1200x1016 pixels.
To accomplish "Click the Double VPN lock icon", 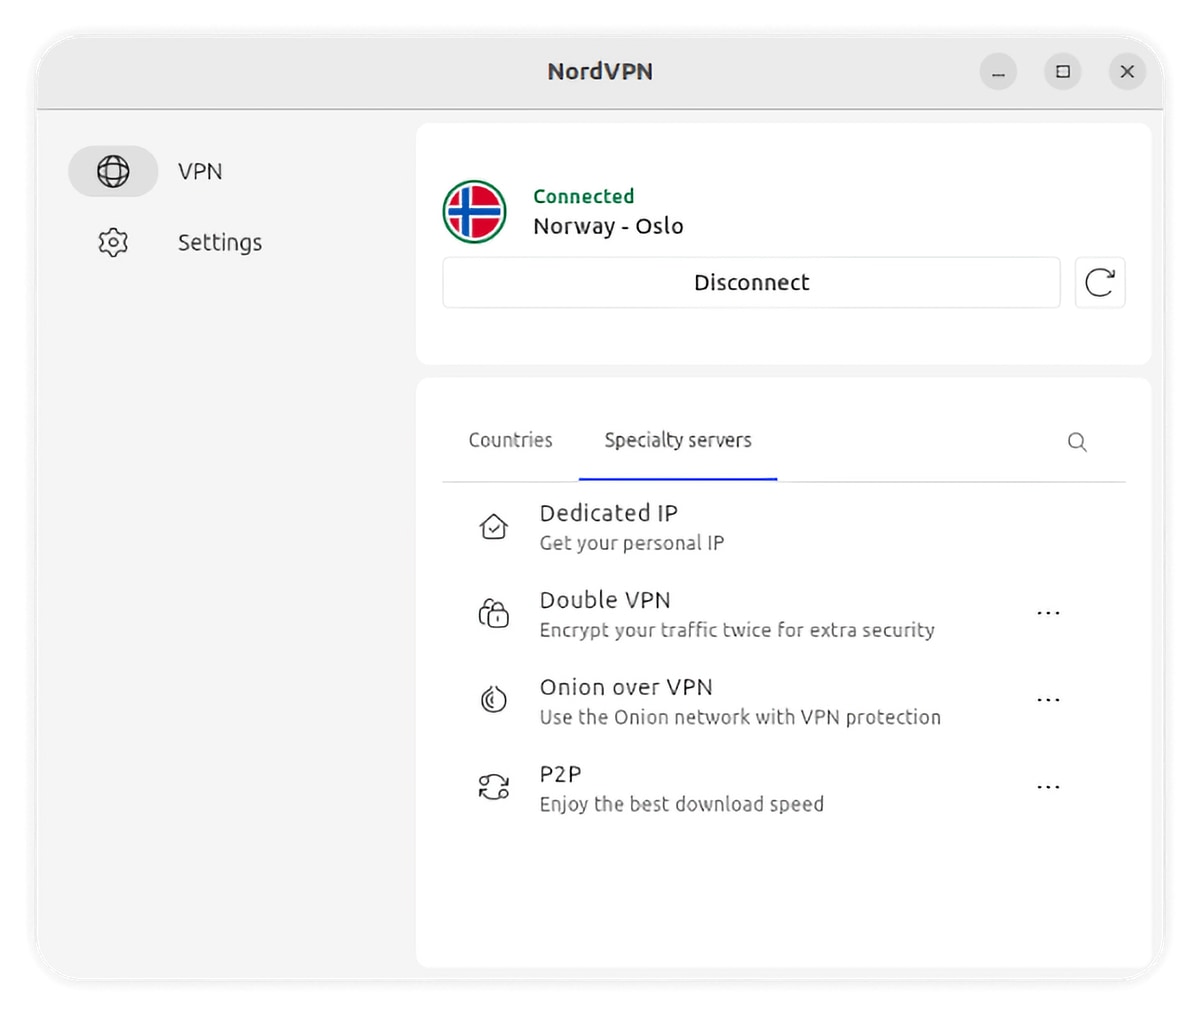I will point(494,613).
